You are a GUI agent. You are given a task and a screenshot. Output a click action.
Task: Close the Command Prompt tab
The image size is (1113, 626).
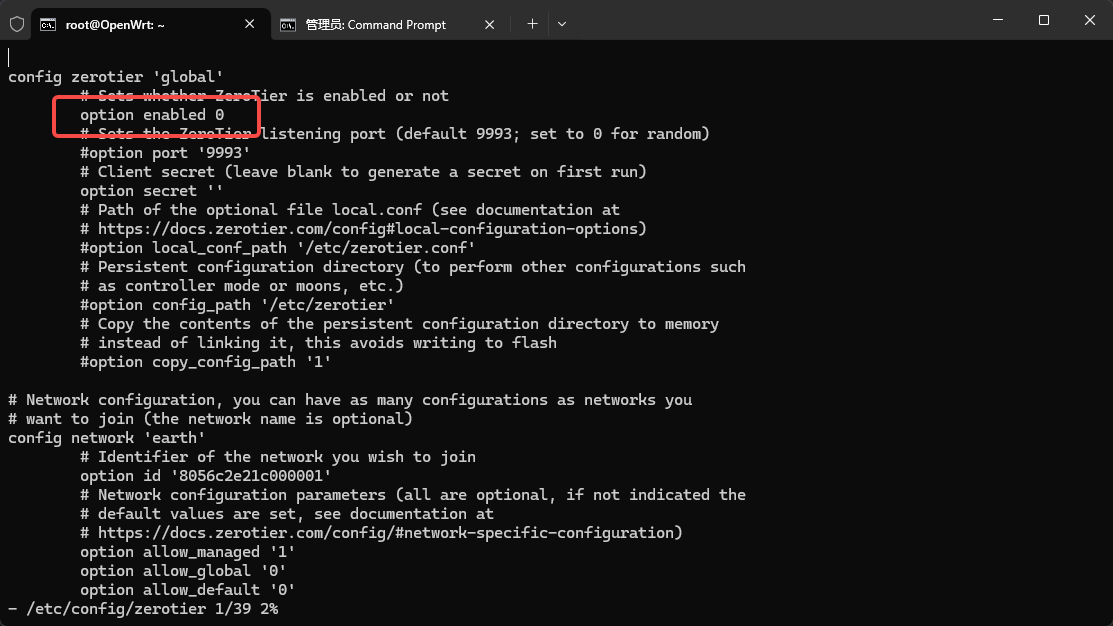click(489, 24)
